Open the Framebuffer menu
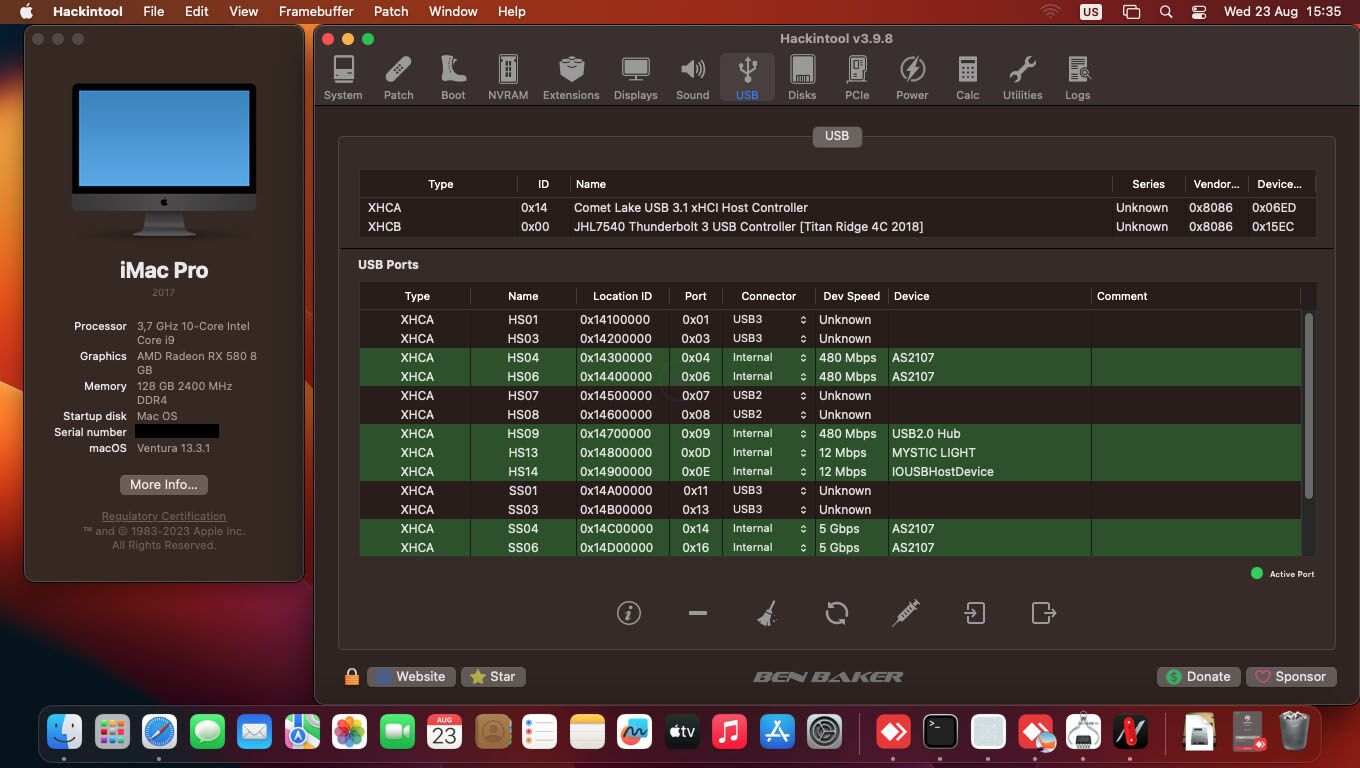The height and width of the screenshot is (768, 1360). (316, 11)
